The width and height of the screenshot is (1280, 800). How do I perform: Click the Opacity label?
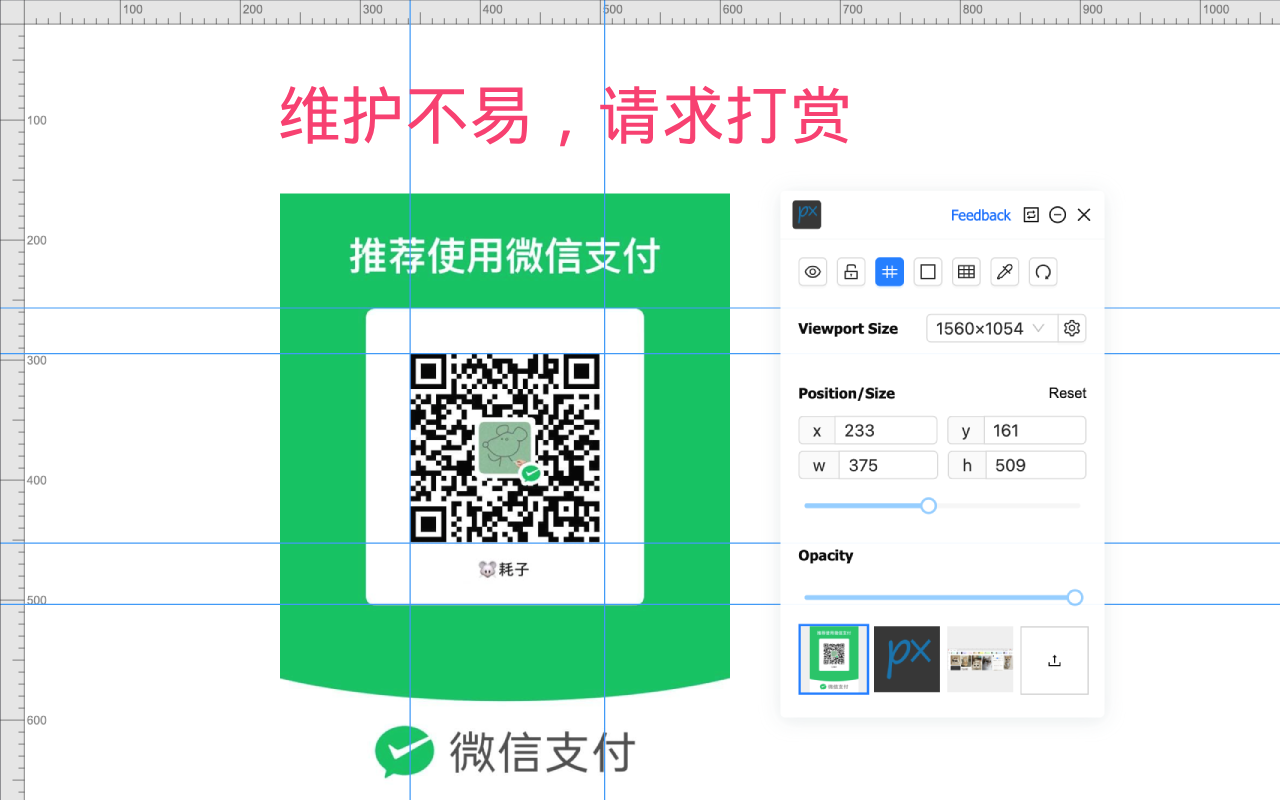[x=826, y=556]
